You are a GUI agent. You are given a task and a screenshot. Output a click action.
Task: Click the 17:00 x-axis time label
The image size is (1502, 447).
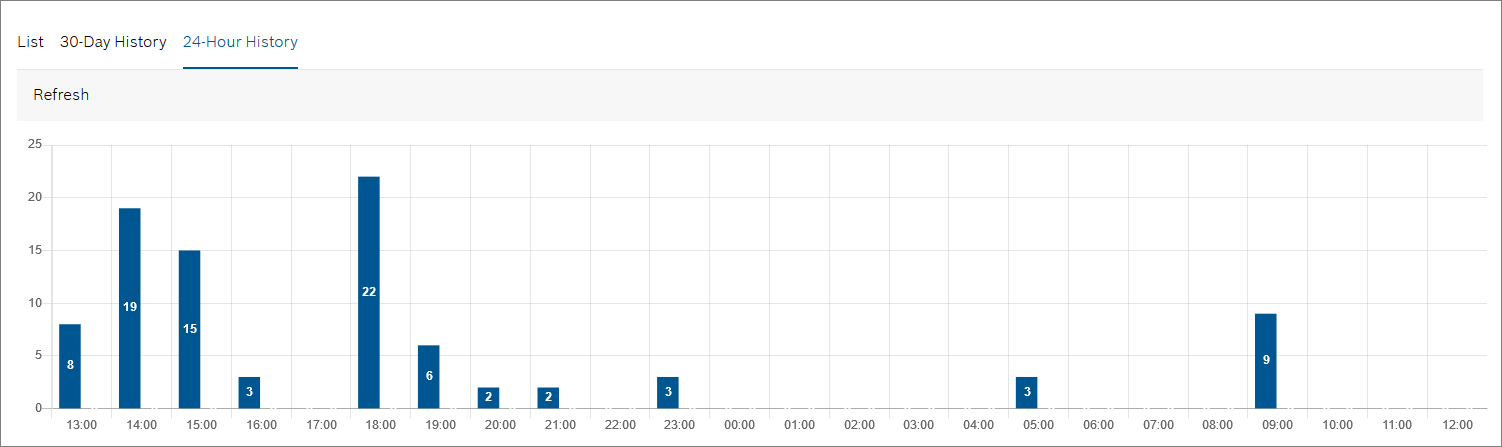(321, 425)
